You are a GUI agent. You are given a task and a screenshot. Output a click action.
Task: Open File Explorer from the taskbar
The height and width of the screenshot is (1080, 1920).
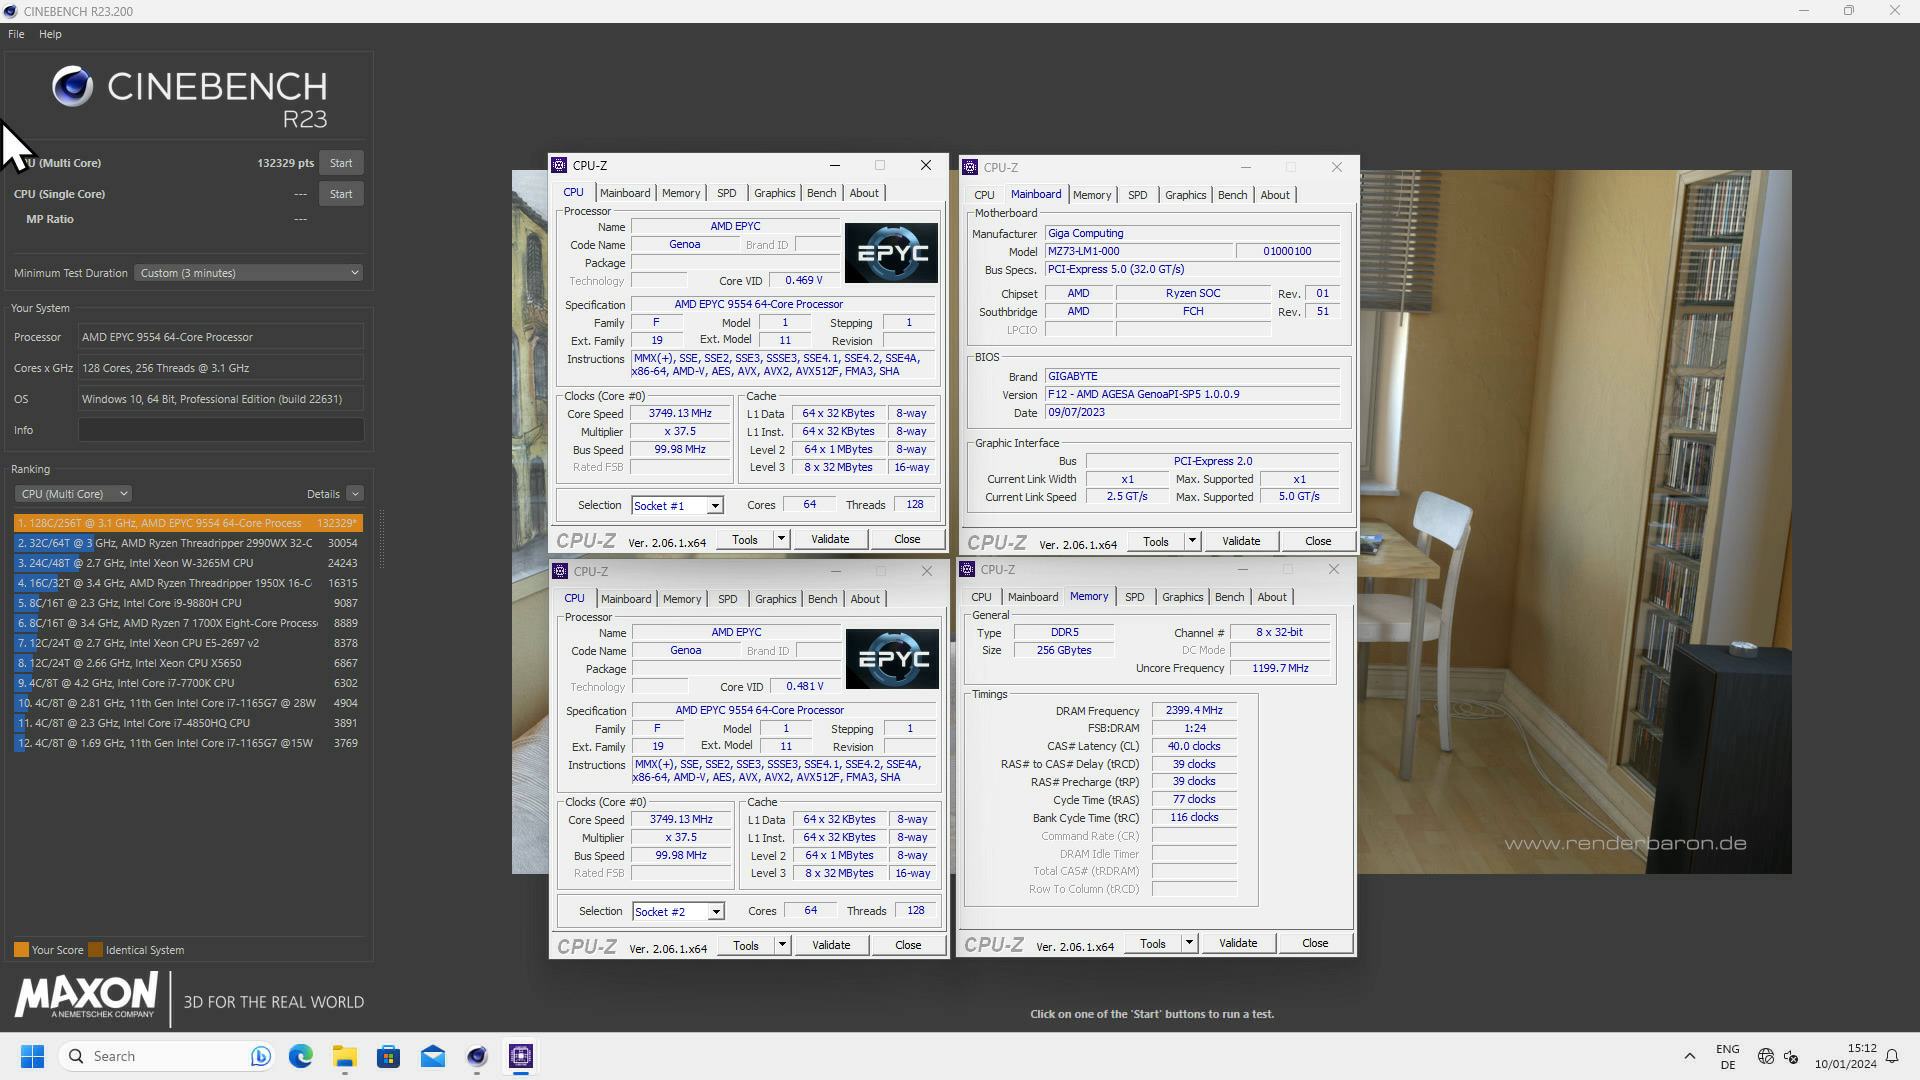pos(345,1056)
